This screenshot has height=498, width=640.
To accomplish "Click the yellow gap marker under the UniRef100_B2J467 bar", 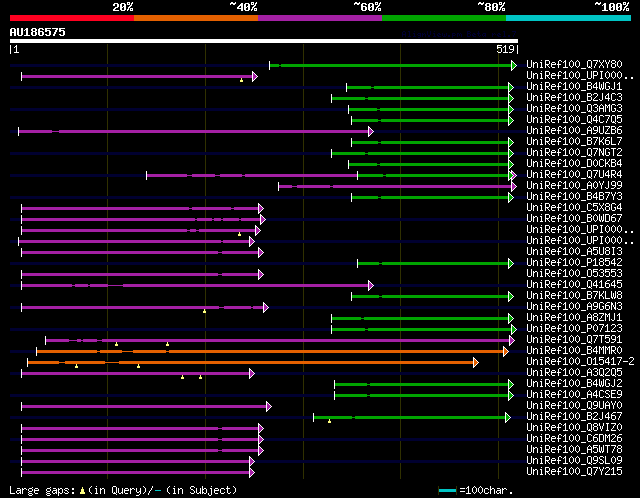I will [329, 421].
